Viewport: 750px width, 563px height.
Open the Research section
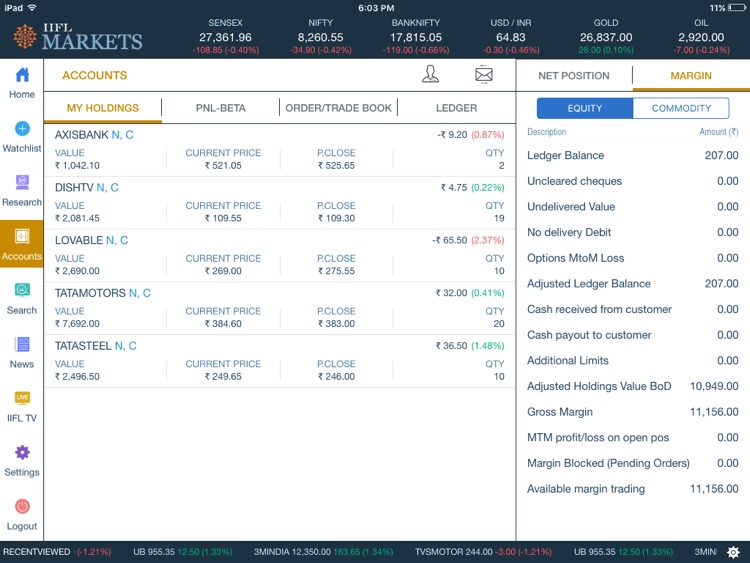pos(22,191)
